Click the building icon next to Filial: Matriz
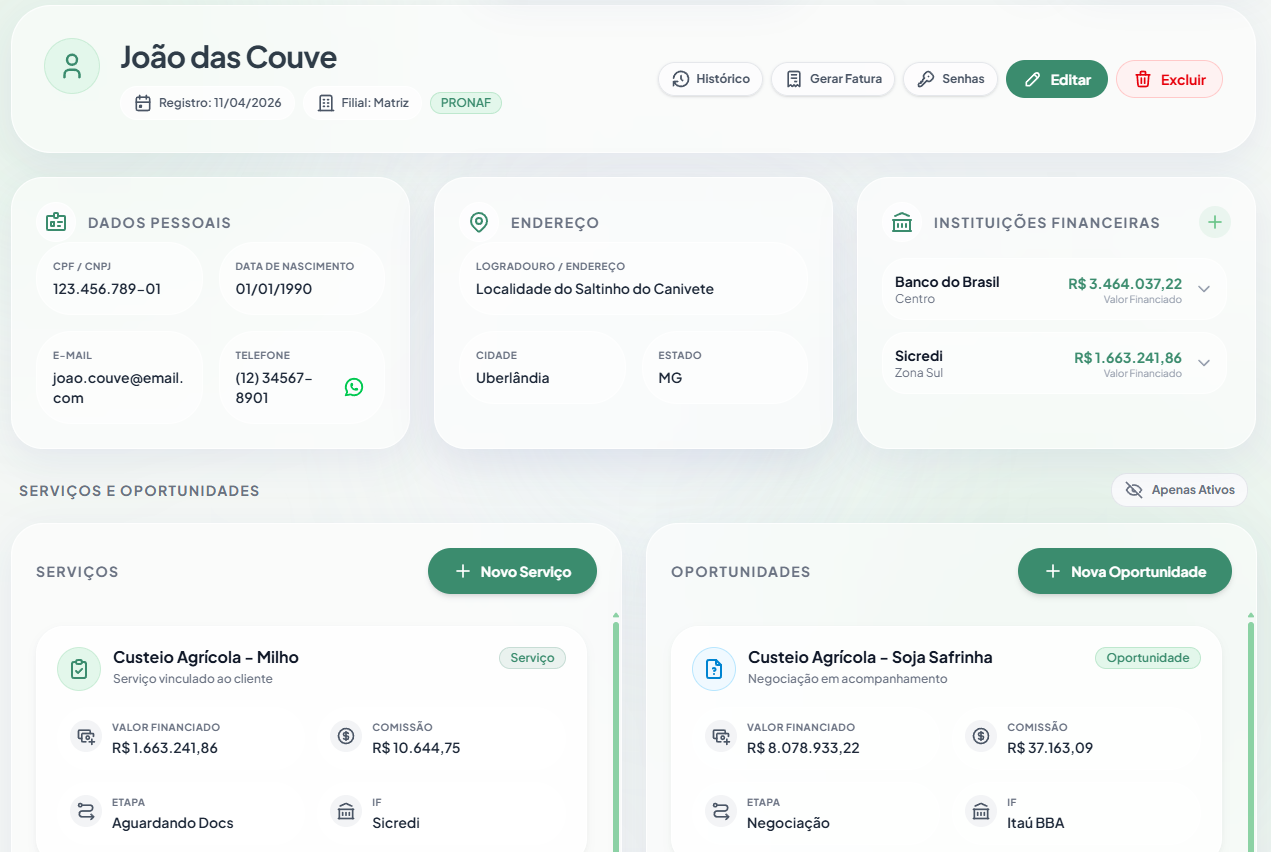Viewport: 1271px width, 852px height. point(323,102)
